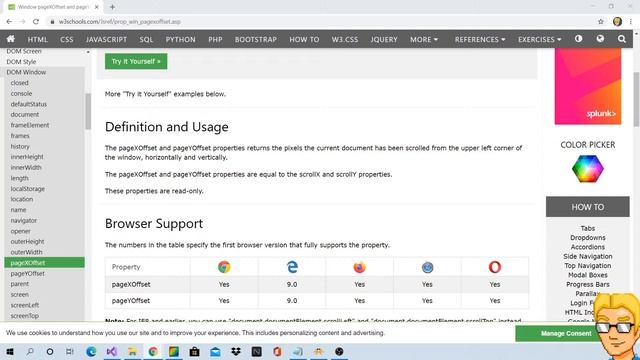
Task: Open Windows Start menu
Action: click(9, 351)
